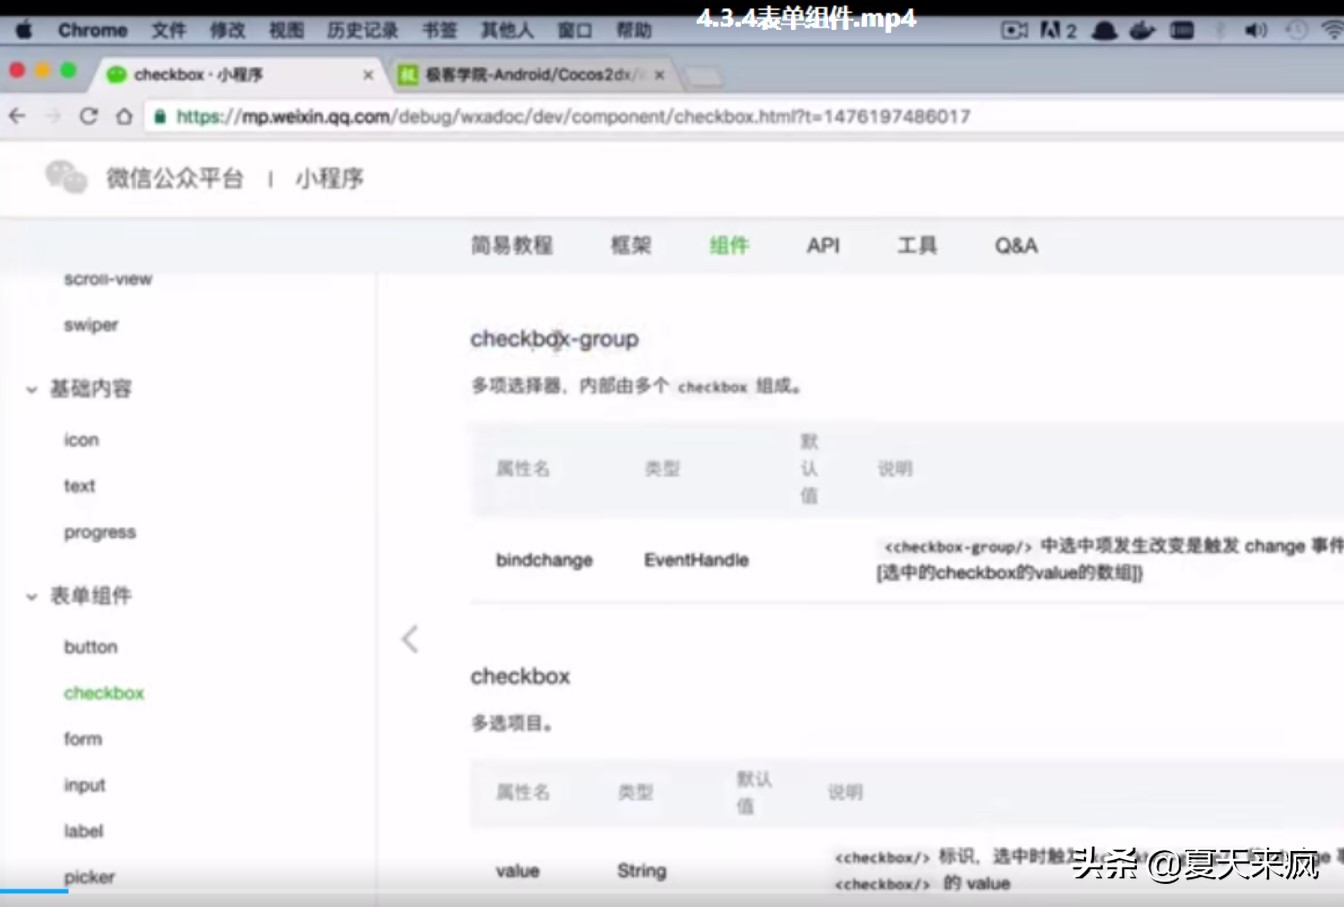Close the checkbox · 小程序 tab

coord(368,75)
